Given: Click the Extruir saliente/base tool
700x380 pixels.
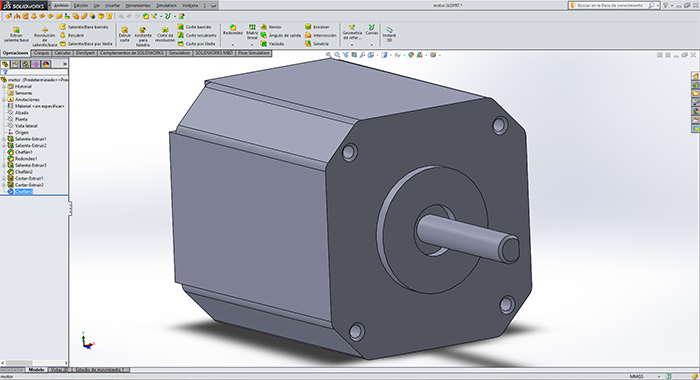Looking at the screenshot, I should pos(16,34).
